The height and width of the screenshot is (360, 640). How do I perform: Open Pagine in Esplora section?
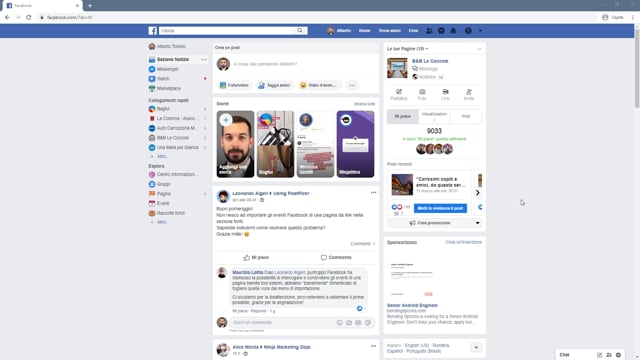[x=164, y=194]
